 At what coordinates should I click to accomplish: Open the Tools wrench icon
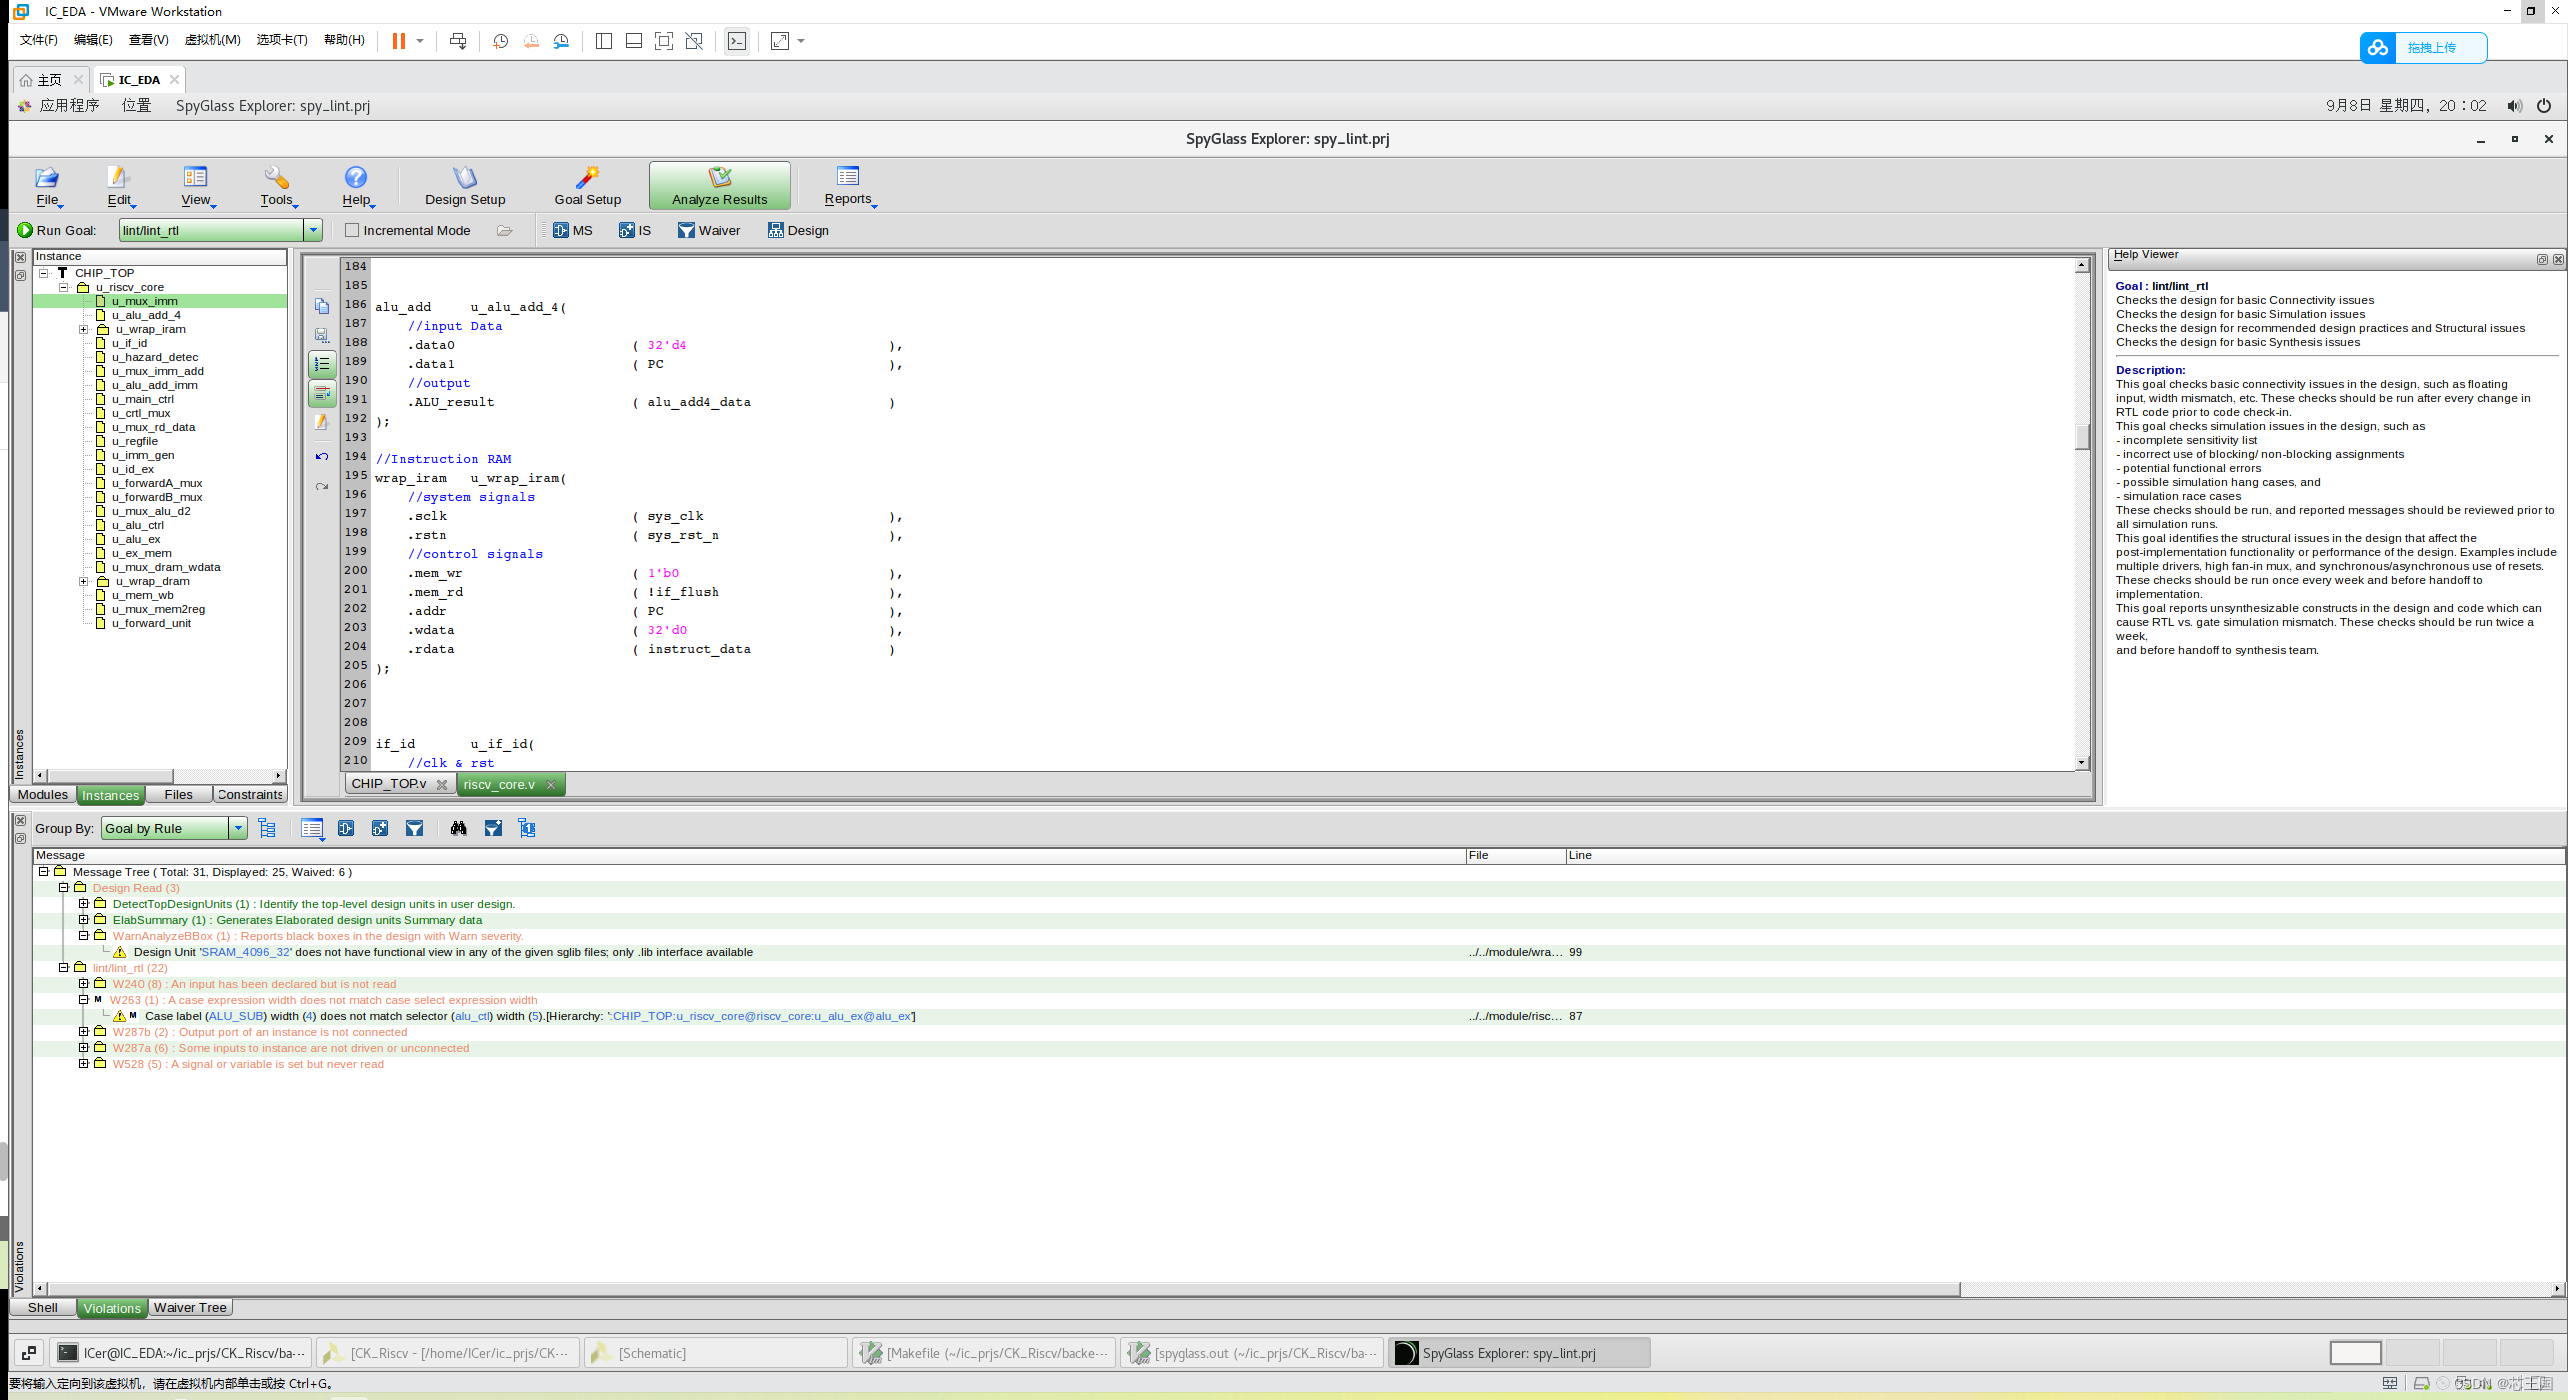[x=276, y=178]
